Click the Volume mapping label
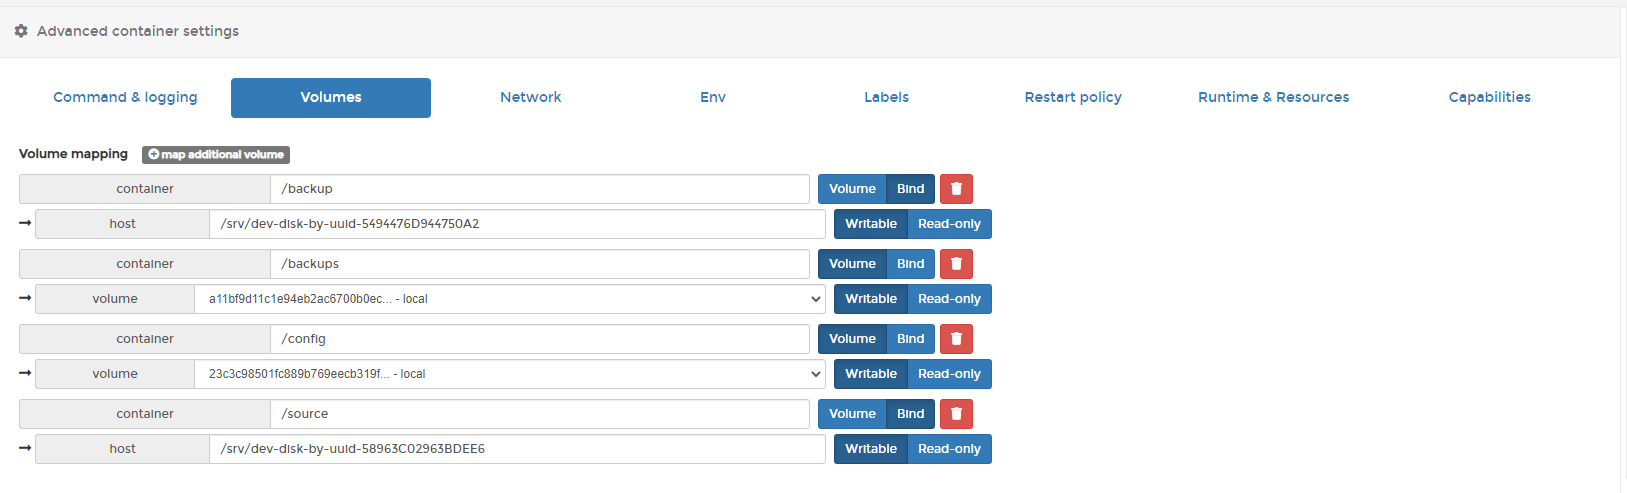Viewport: 1627px width, 493px height. click(x=73, y=154)
